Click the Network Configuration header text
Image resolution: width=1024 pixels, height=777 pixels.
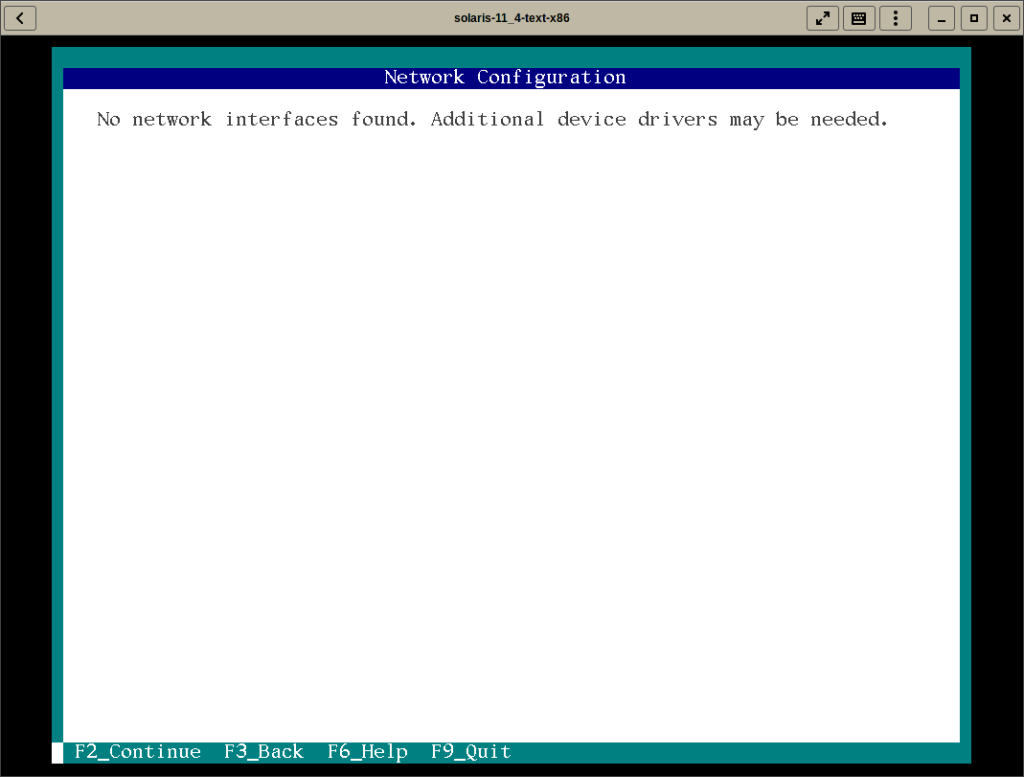505,78
